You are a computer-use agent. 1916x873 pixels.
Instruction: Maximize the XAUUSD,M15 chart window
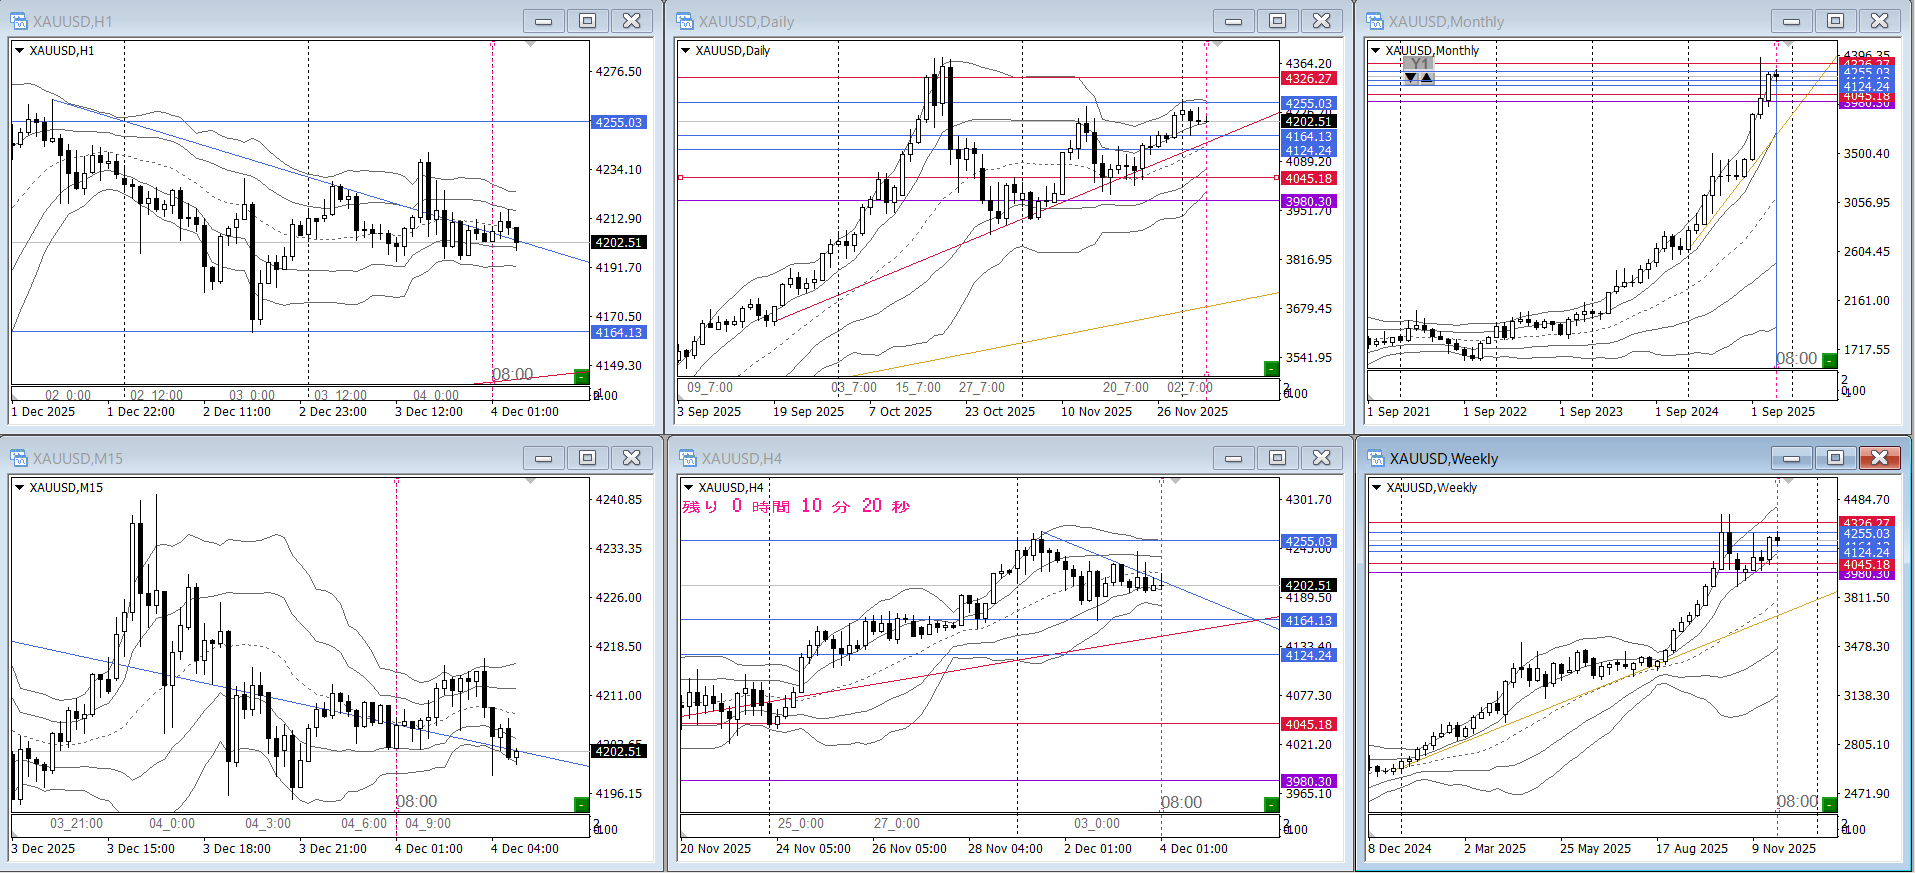588,458
